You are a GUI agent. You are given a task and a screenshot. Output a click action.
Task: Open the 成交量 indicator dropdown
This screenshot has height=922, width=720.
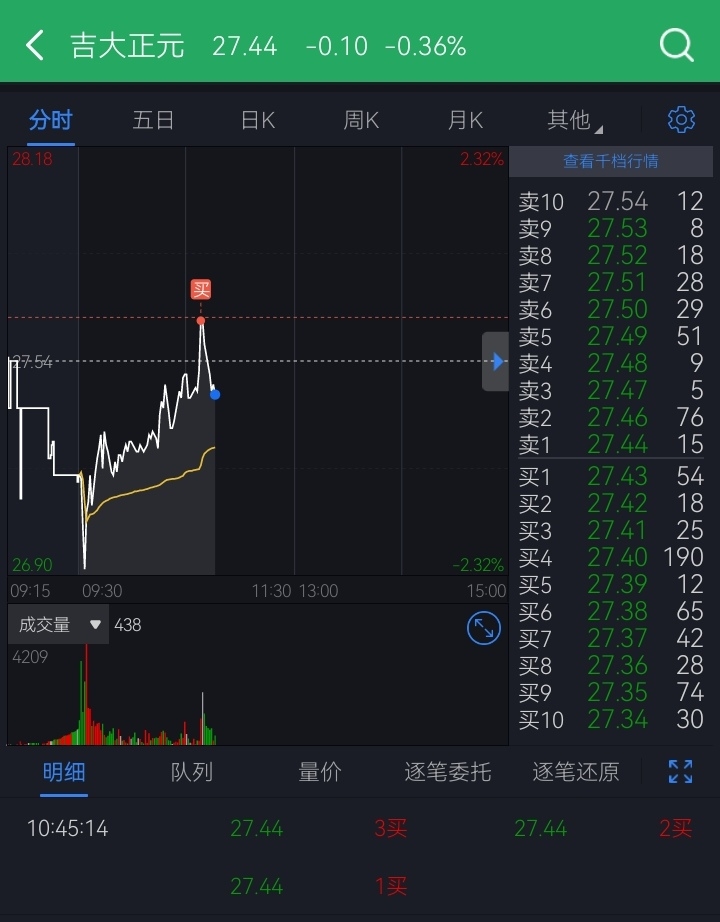pyautogui.click(x=58, y=624)
